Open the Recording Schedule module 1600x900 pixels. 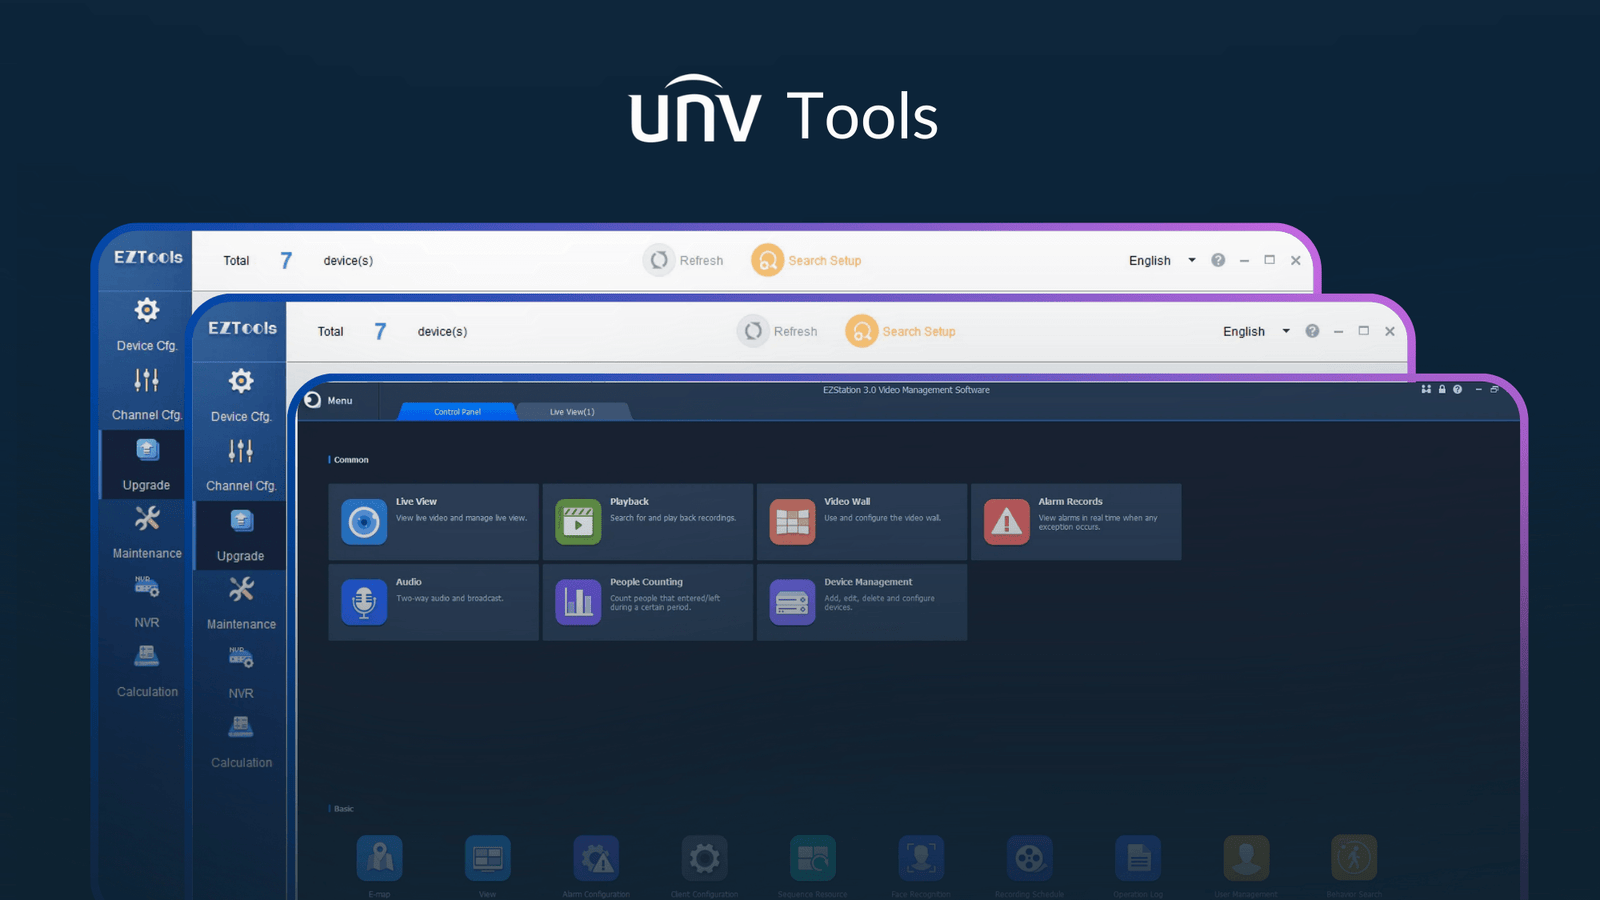1029,858
